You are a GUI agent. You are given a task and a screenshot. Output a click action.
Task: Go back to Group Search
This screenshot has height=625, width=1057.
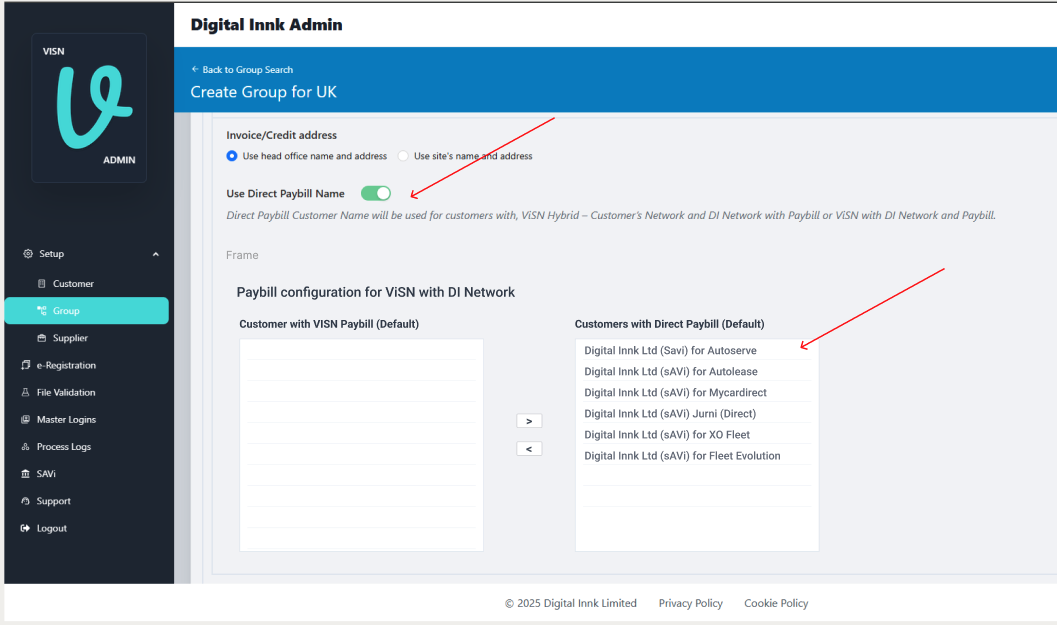point(247,69)
